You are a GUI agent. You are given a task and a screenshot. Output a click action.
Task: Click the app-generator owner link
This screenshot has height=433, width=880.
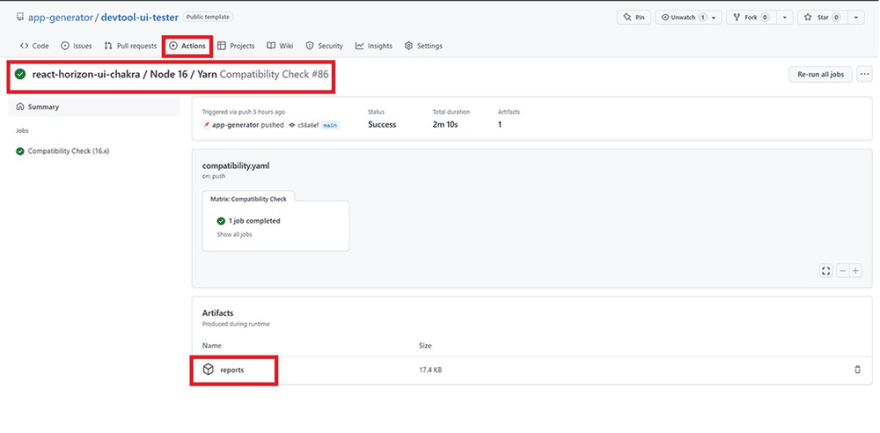(61, 17)
